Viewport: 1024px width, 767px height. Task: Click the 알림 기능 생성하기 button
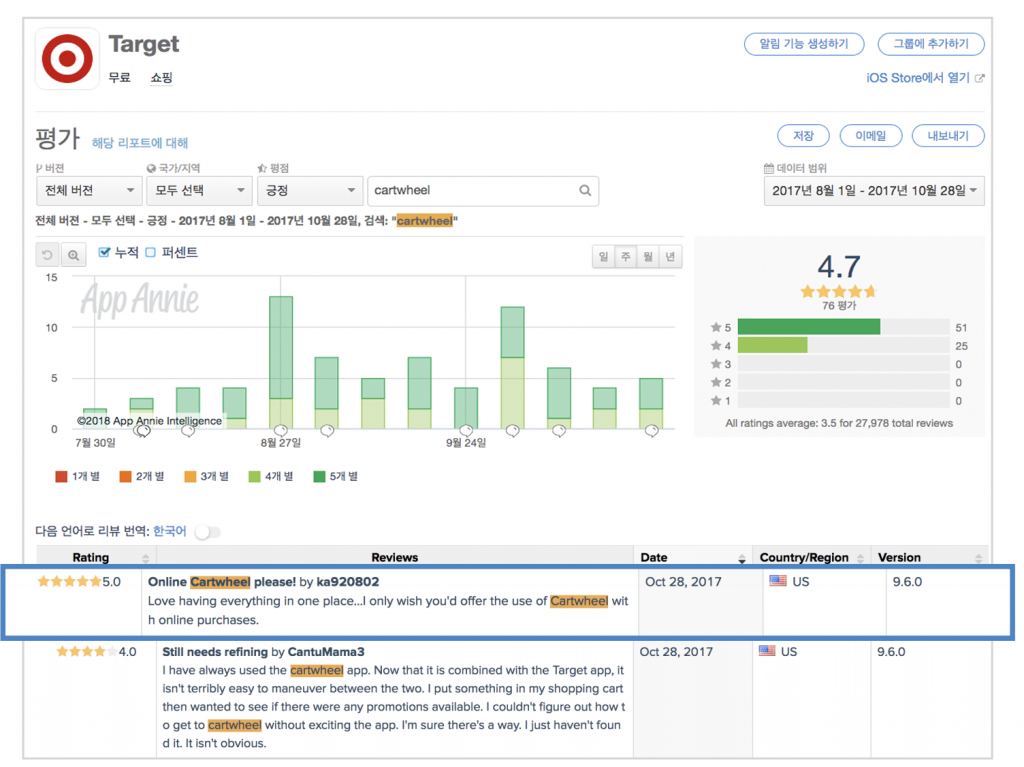click(804, 44)
